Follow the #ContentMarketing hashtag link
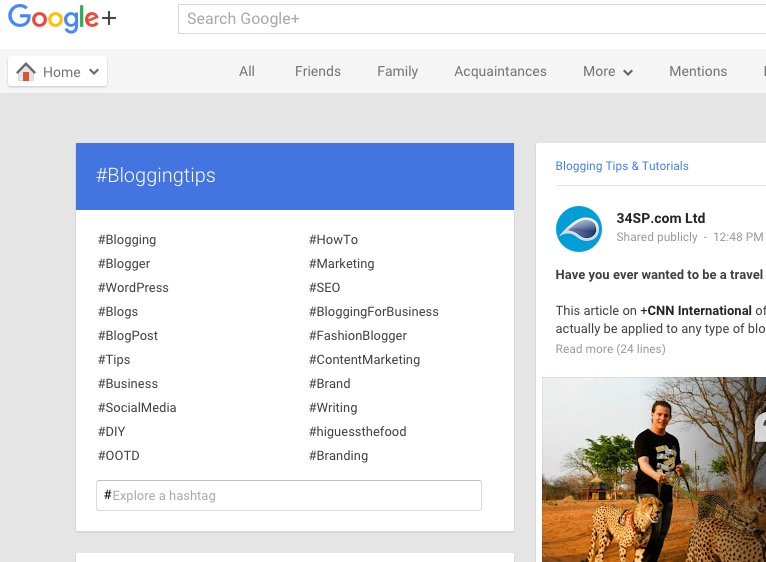This screenshot has height=562, width=766. 364,360
